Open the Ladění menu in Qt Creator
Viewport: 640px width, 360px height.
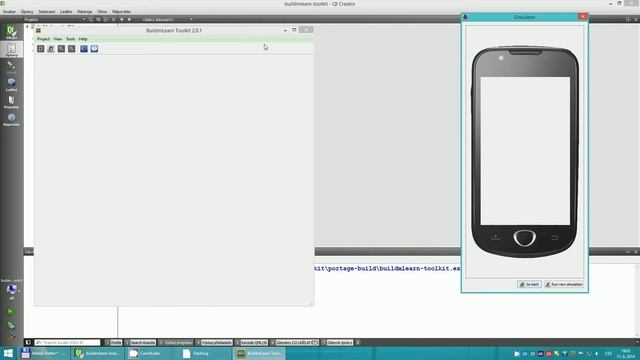[x=66, y=11]
